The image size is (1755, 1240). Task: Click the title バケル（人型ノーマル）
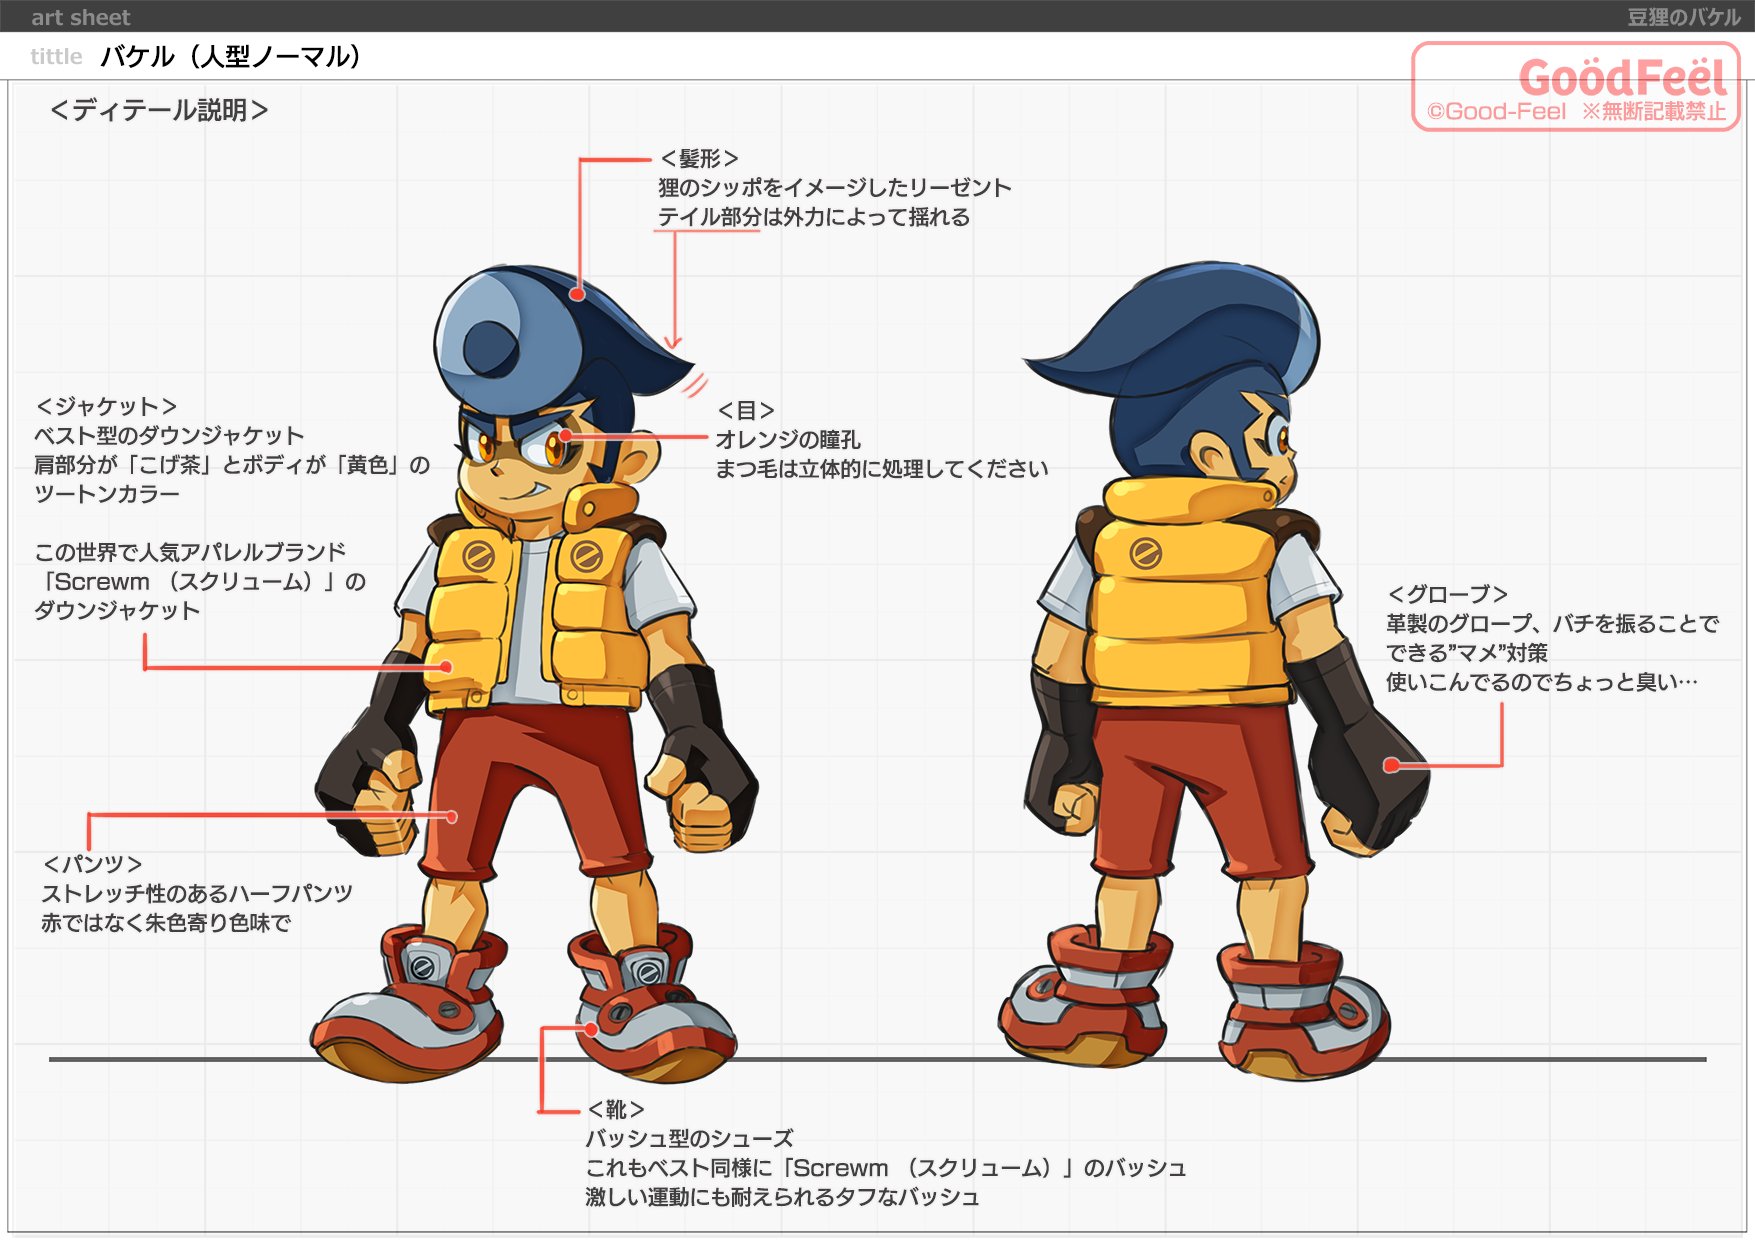click(230, 57)
